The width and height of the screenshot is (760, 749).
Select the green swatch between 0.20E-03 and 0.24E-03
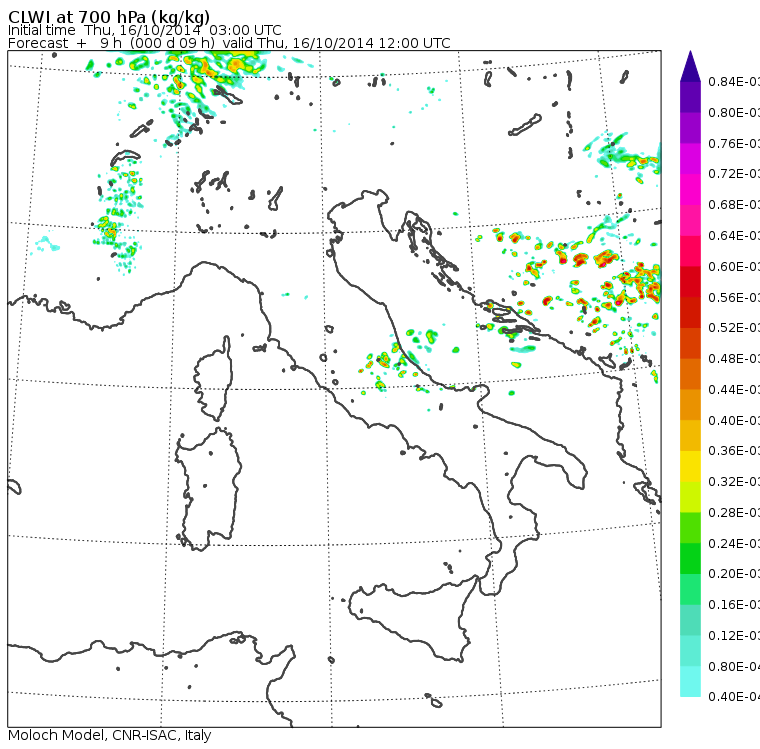(690, 558)
